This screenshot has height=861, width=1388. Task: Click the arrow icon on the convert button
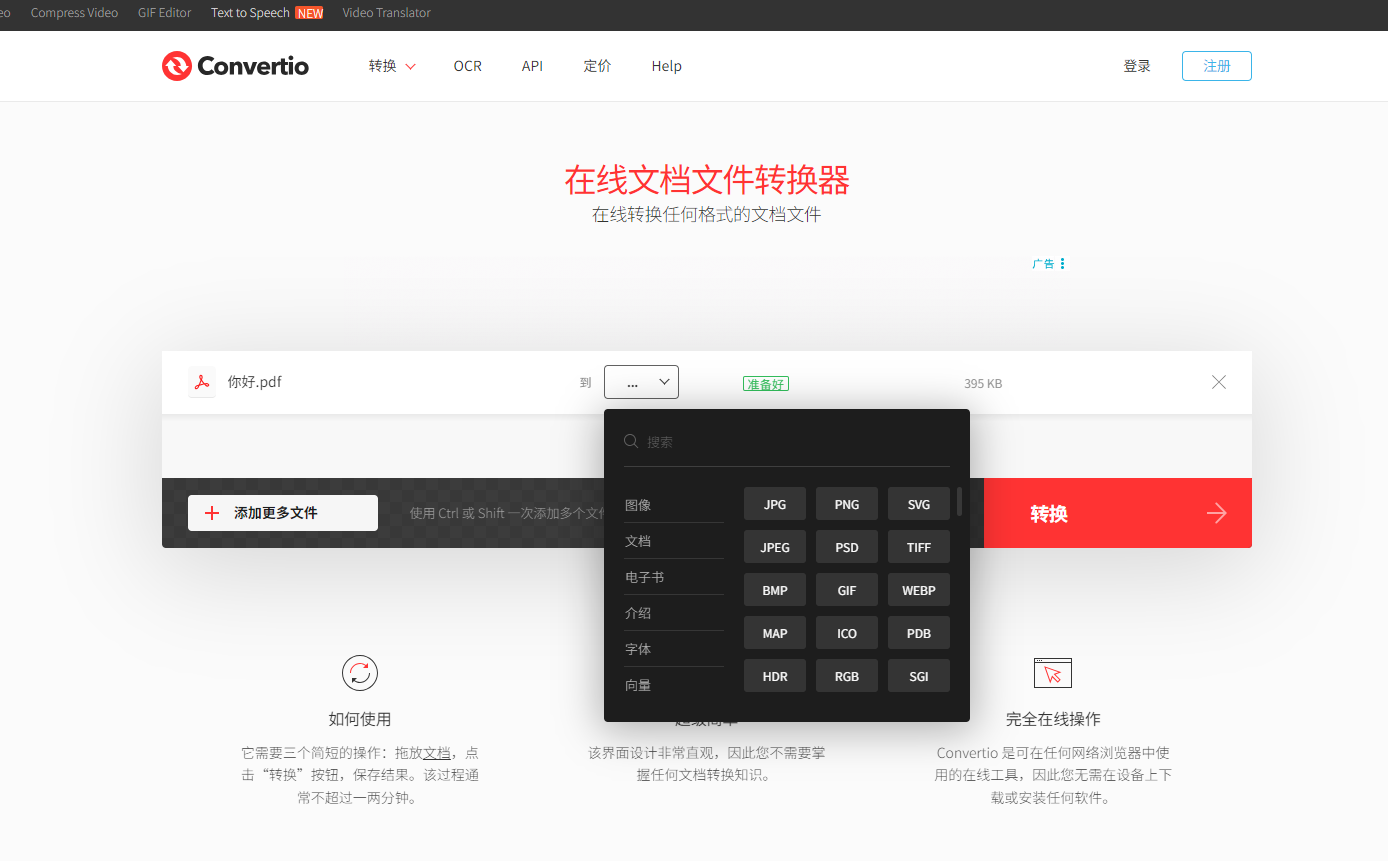click(x=1216, y=513)
